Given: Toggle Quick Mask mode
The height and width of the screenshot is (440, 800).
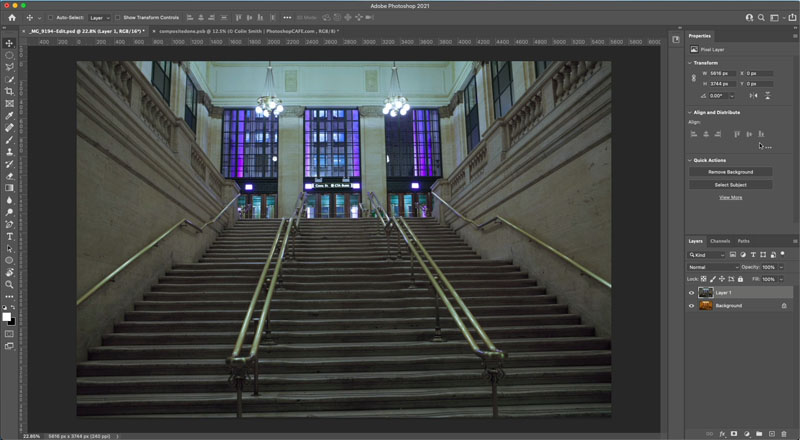Looking at the screenshot, I should (9, 334).
